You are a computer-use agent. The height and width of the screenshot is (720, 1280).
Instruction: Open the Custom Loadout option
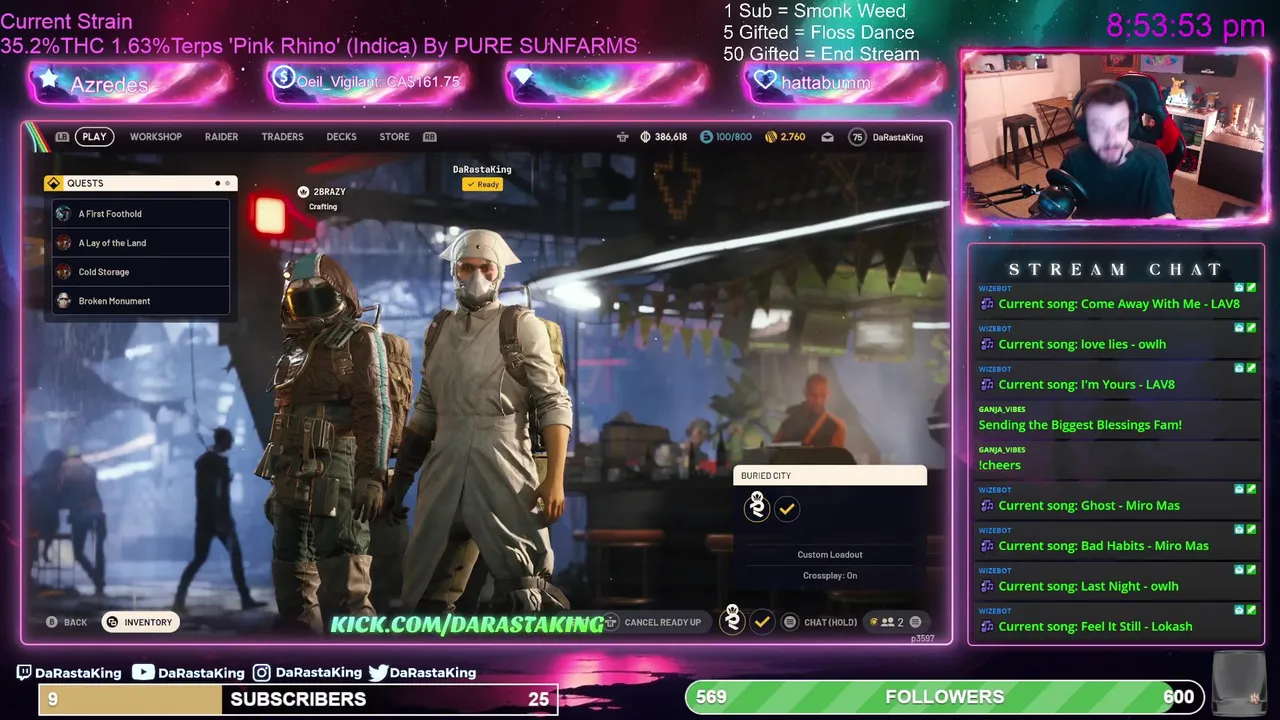[830, 554]
